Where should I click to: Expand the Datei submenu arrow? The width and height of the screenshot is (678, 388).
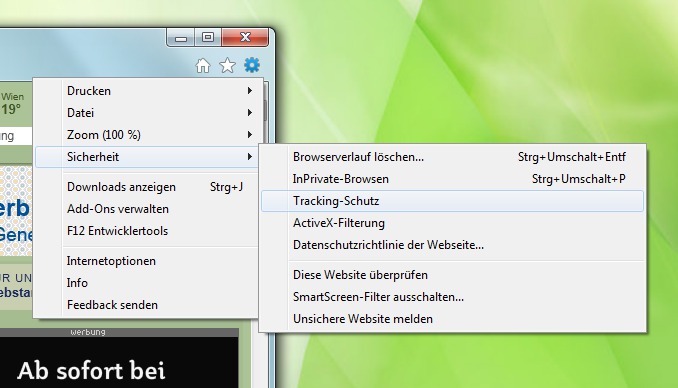click(x=250, y=112)
